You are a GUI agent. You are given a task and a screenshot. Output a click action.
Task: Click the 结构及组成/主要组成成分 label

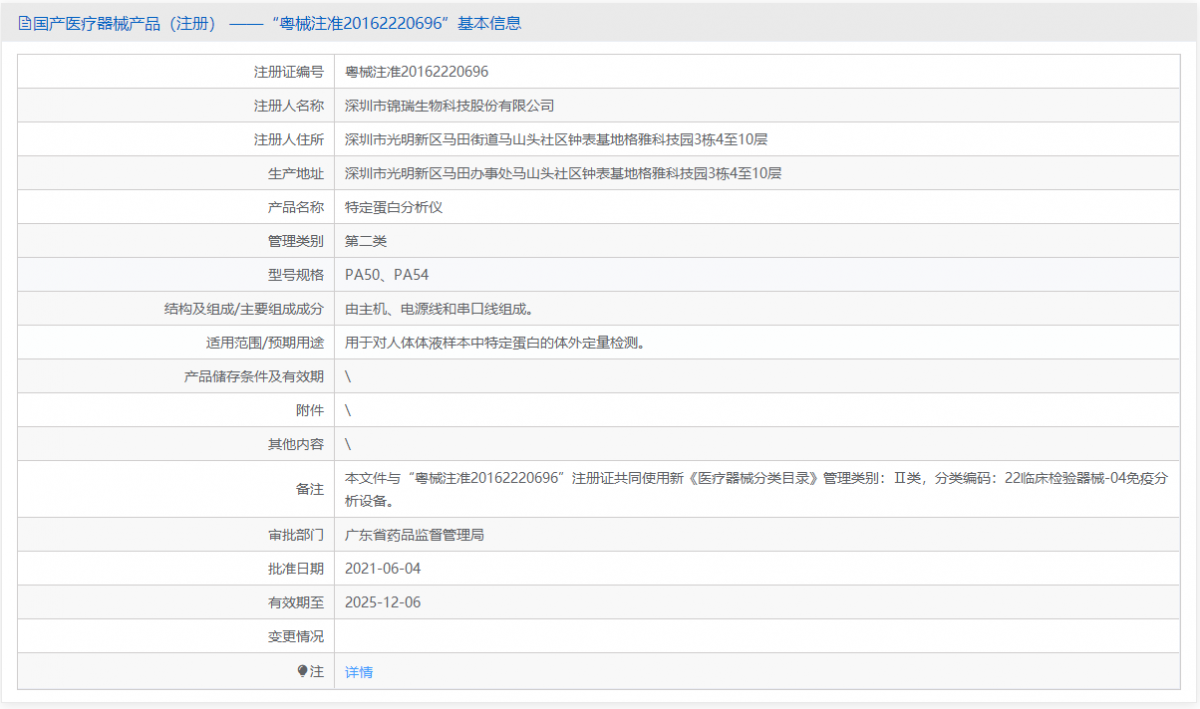click(244, 309)
